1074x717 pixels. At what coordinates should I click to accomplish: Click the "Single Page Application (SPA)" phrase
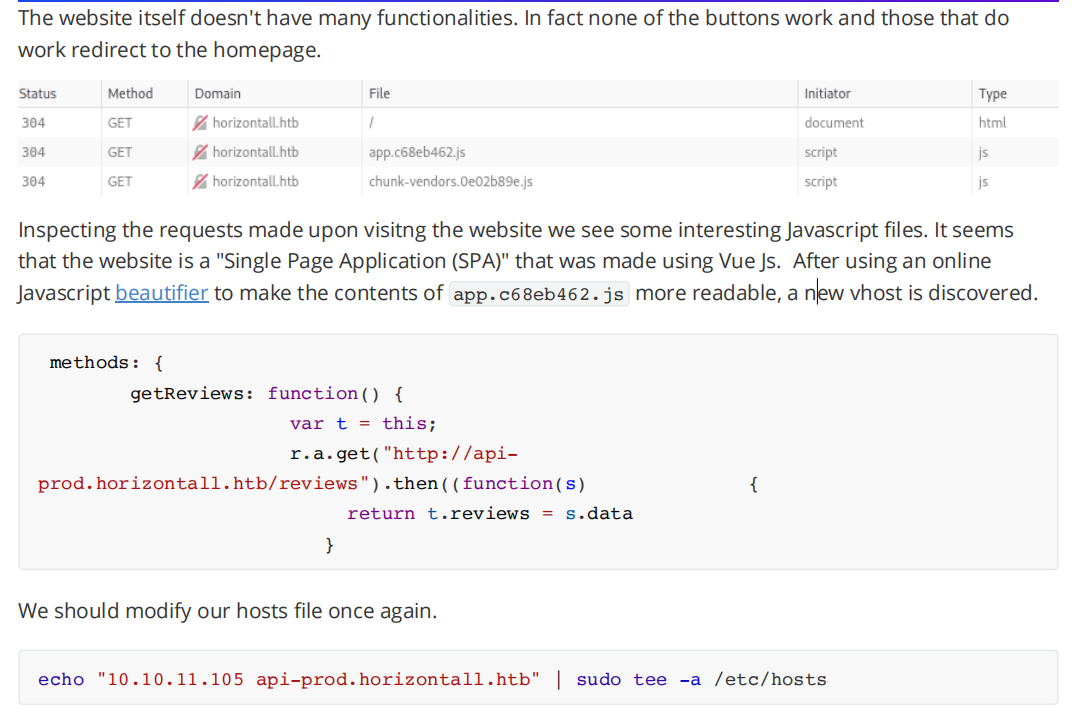[363, 261]
